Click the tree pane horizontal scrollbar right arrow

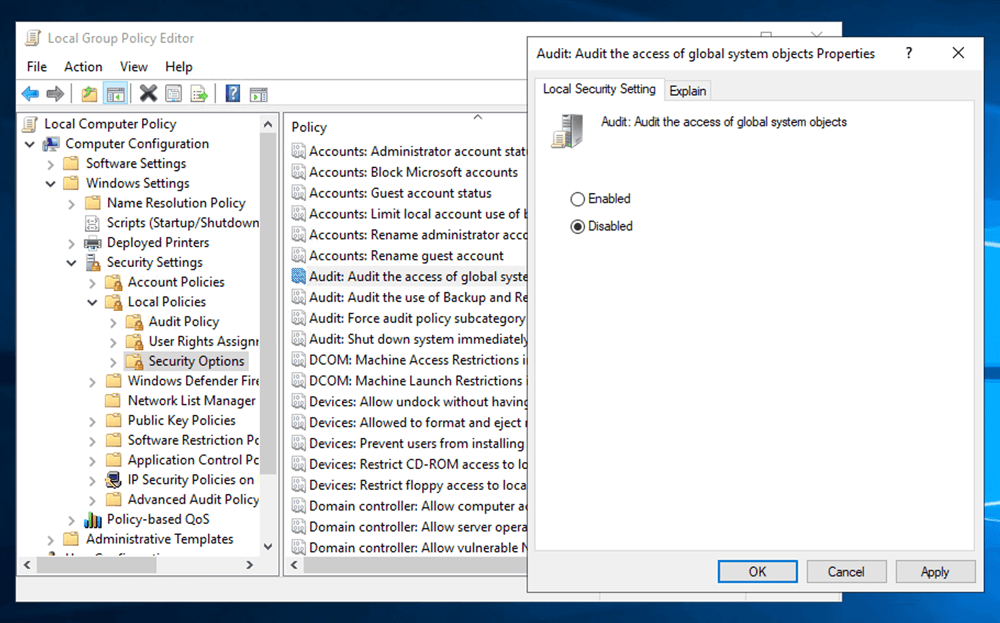coord(249,565)
